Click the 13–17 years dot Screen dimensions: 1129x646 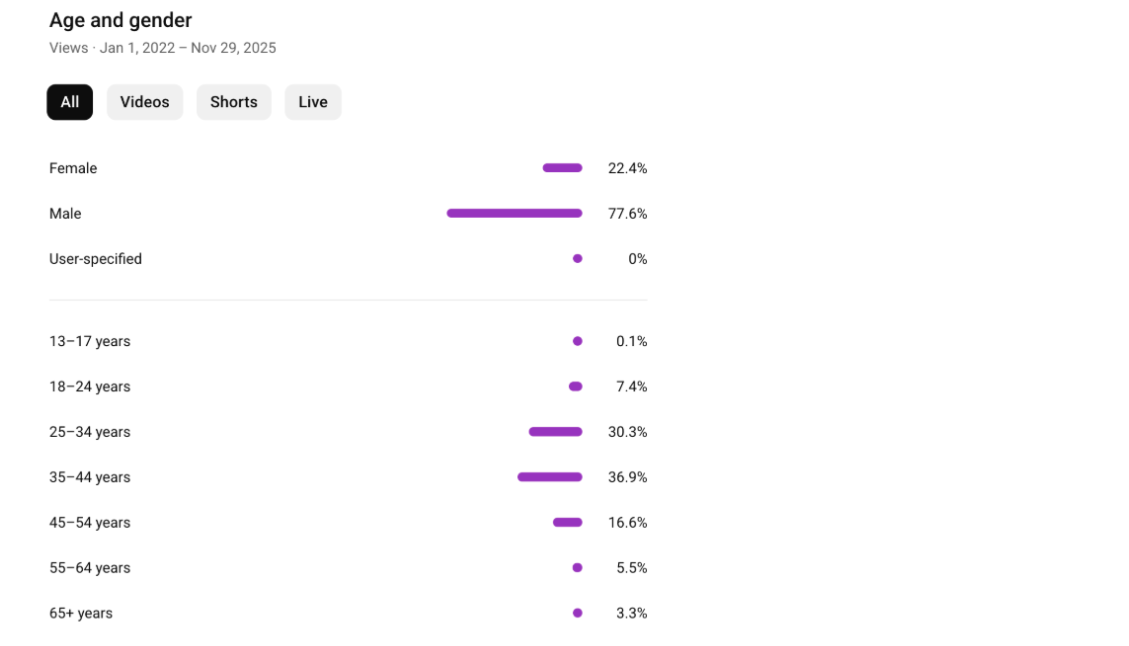[x=577, y=341]
